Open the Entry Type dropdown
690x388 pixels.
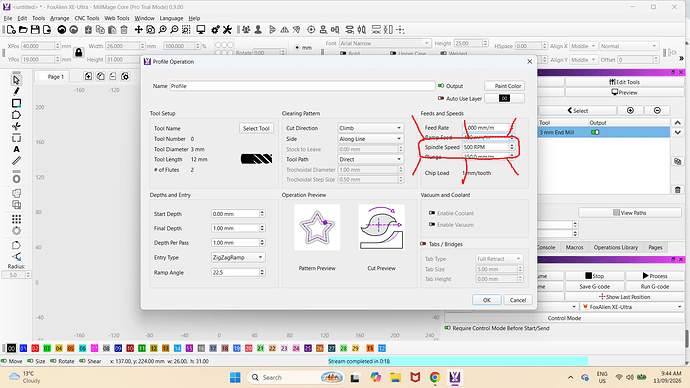click(238, 257)
